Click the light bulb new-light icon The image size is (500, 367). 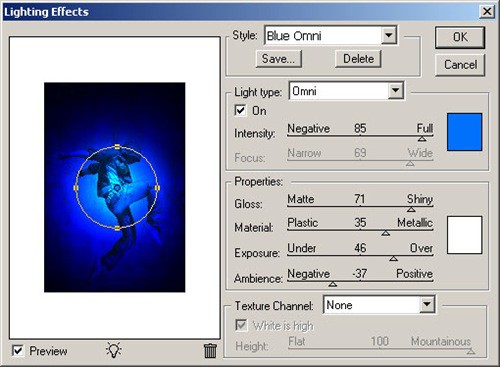coord(114,350)
